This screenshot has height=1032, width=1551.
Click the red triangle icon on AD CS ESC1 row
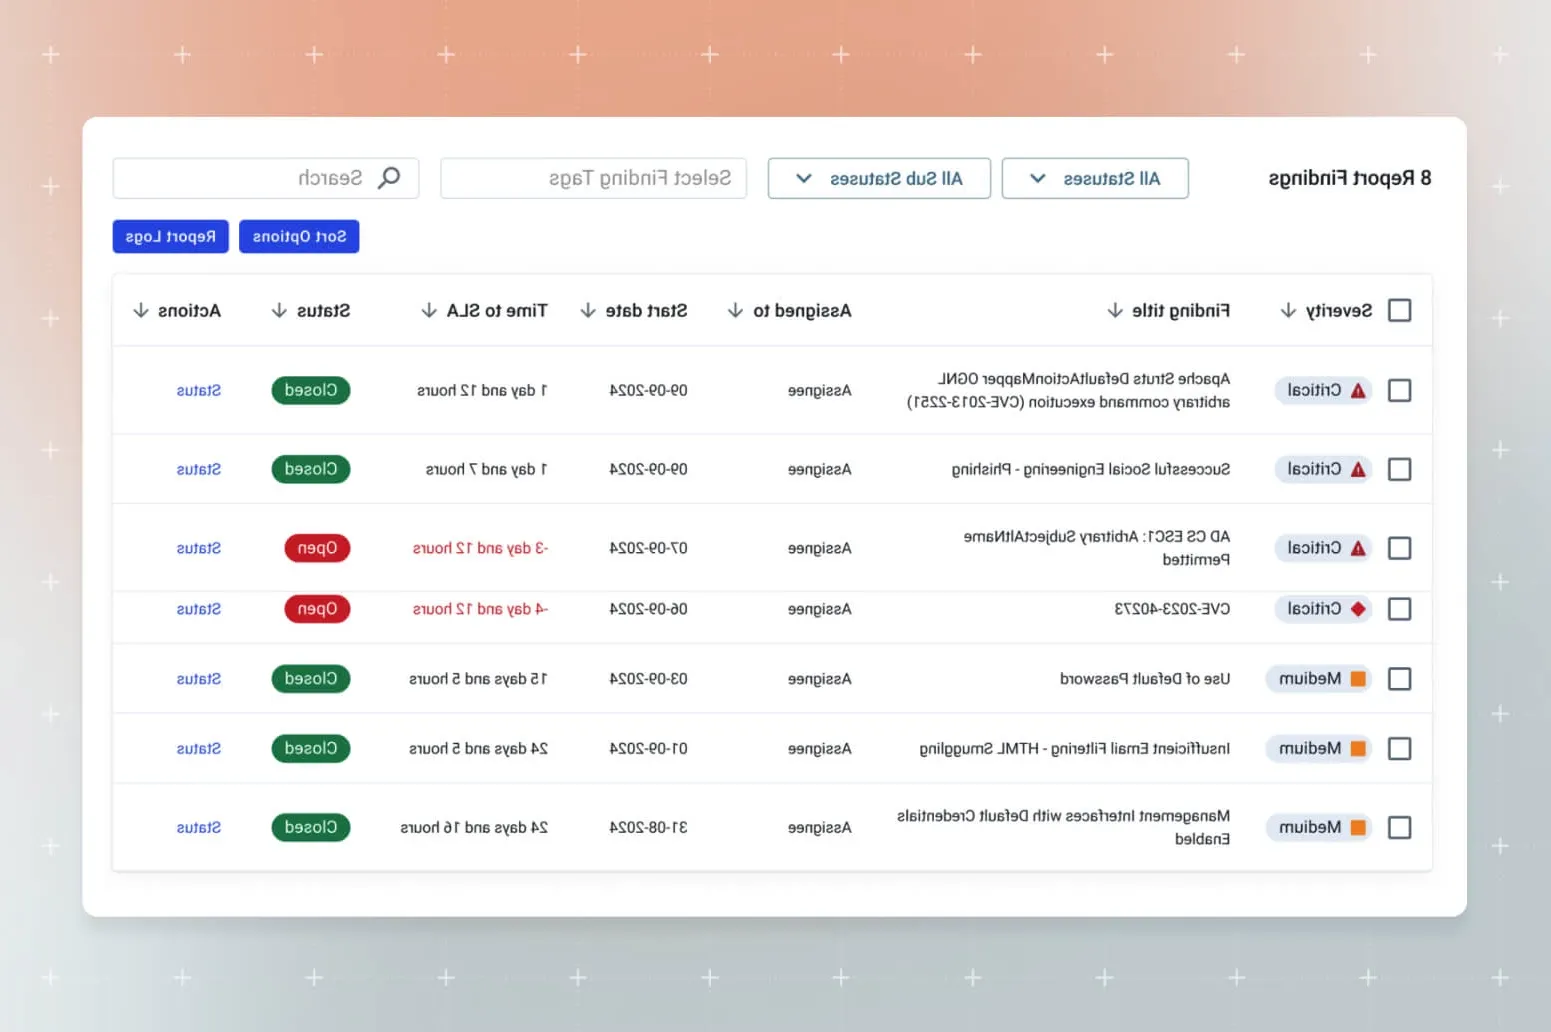1358,549
